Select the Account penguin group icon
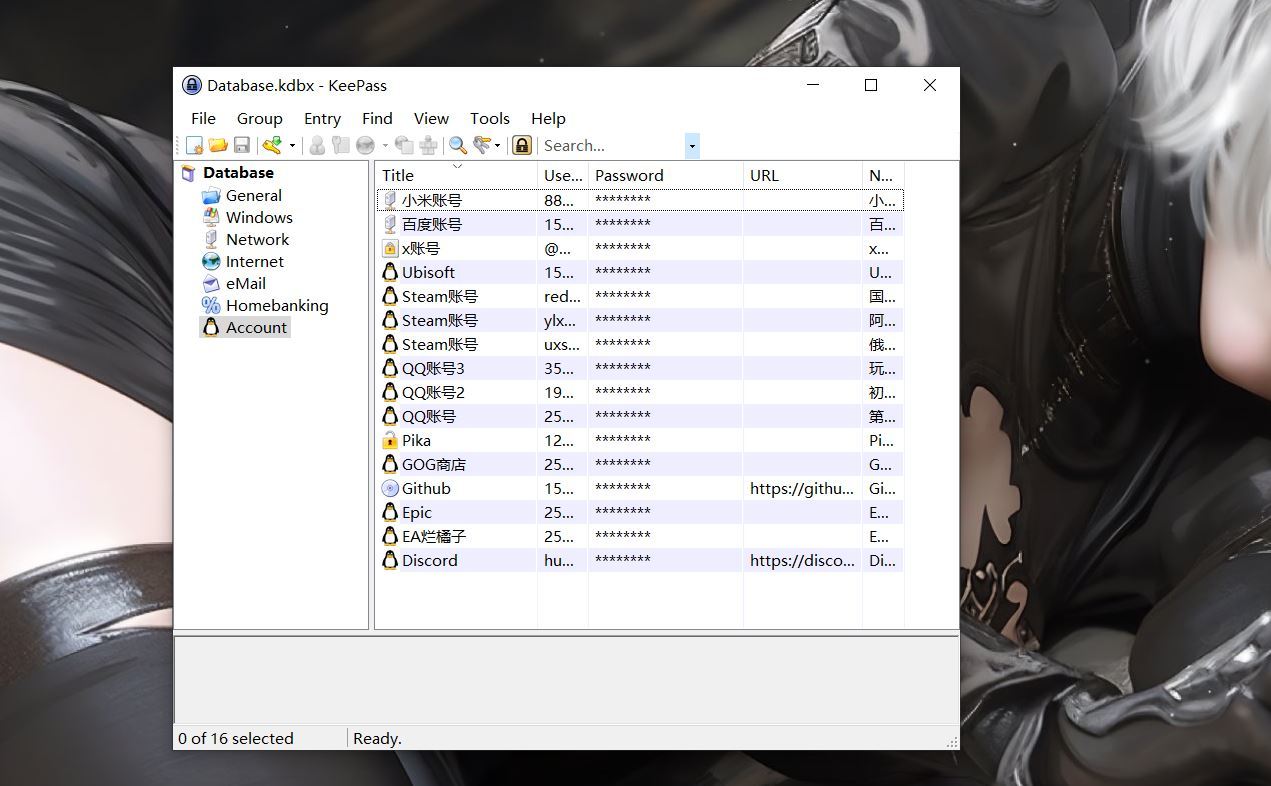This screenshot has height=786, width=1271. (x=211, y=328)
